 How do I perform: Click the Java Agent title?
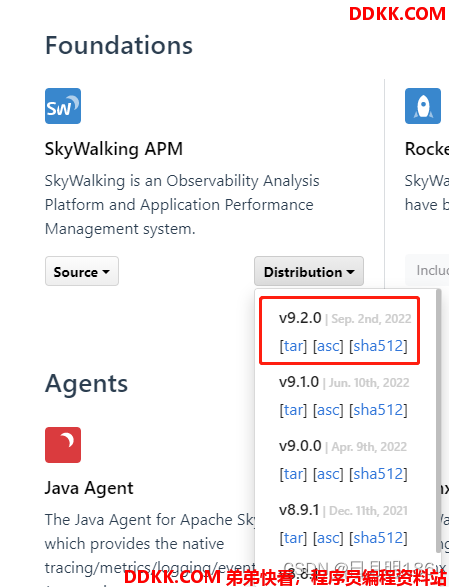point(89,488)
